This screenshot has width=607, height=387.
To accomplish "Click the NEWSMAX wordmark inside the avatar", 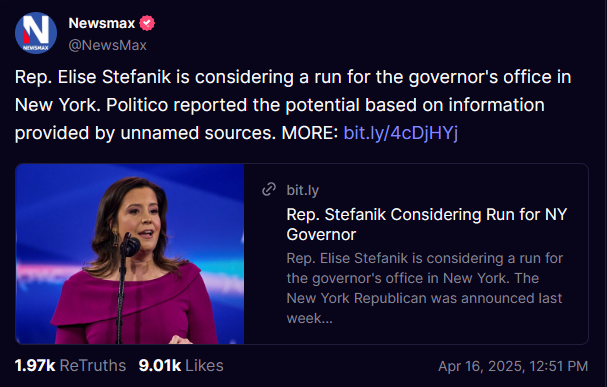I will tap(35, 48).
